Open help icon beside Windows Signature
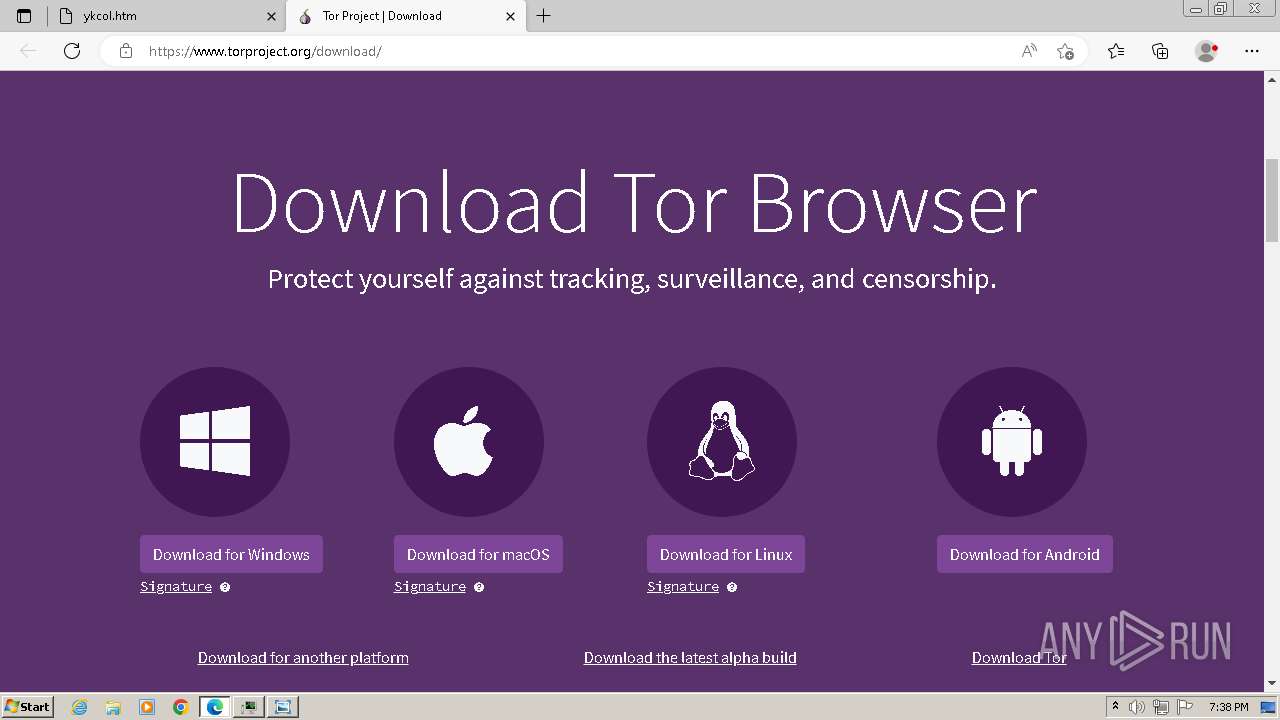Screen dimensions: 1280x720 tap(225, 587)
